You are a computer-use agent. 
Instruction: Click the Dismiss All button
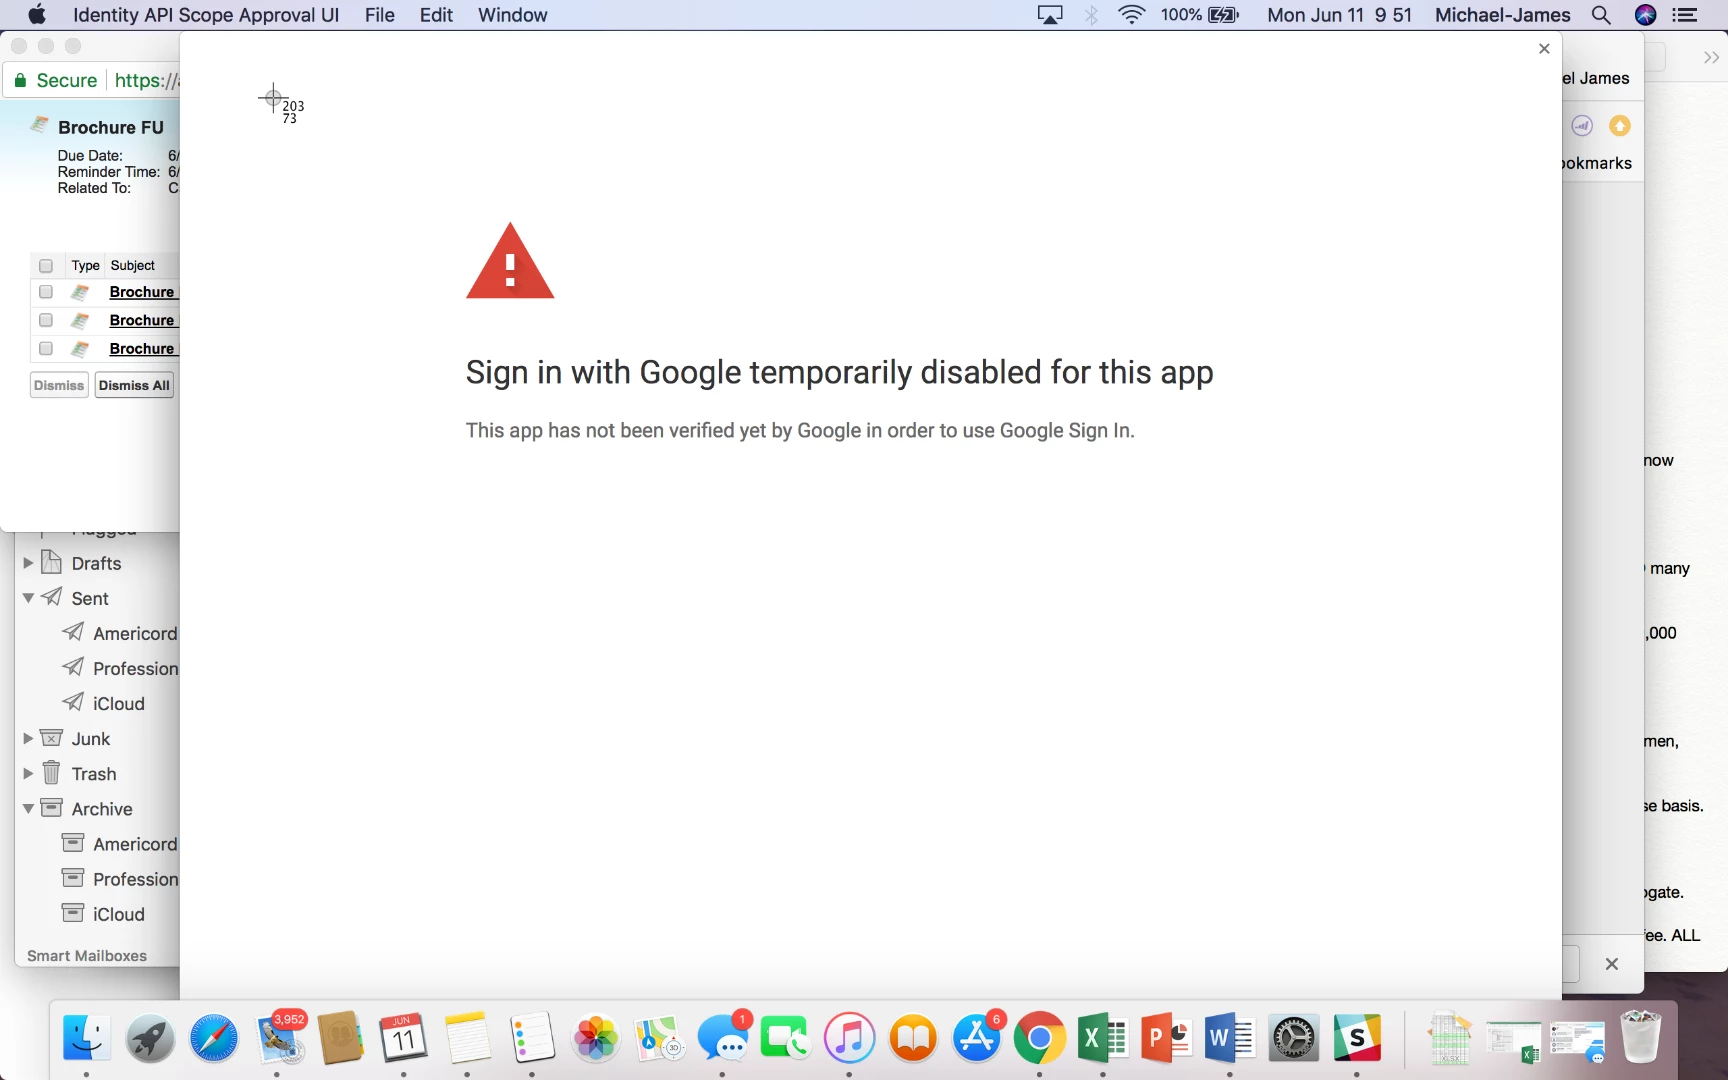[134, 385]
